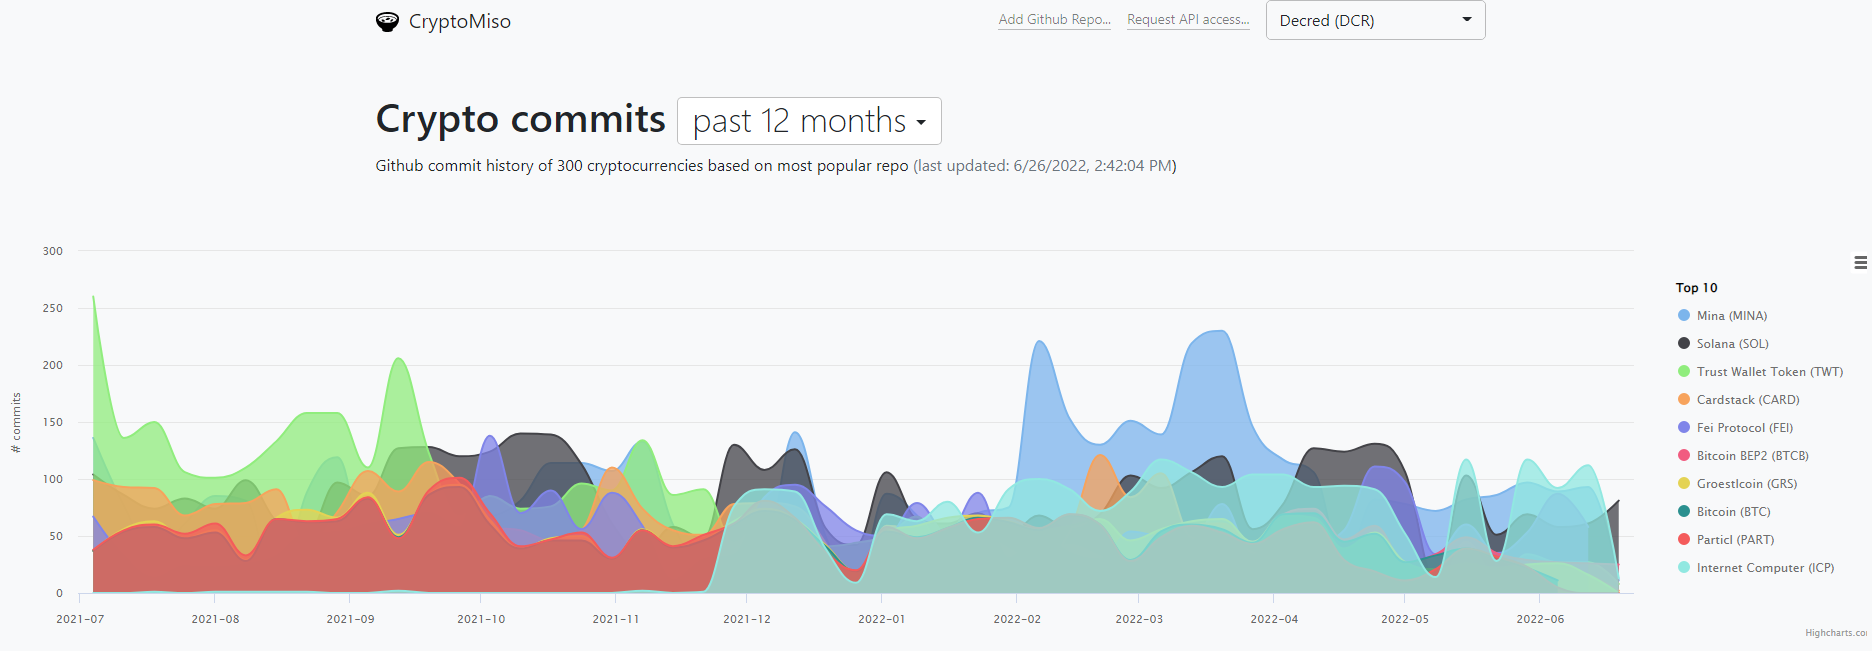This screenshot has height=651, width=1872.
Task: Click the 2022-06 x-axis label
Action: tap(1540, 620)
